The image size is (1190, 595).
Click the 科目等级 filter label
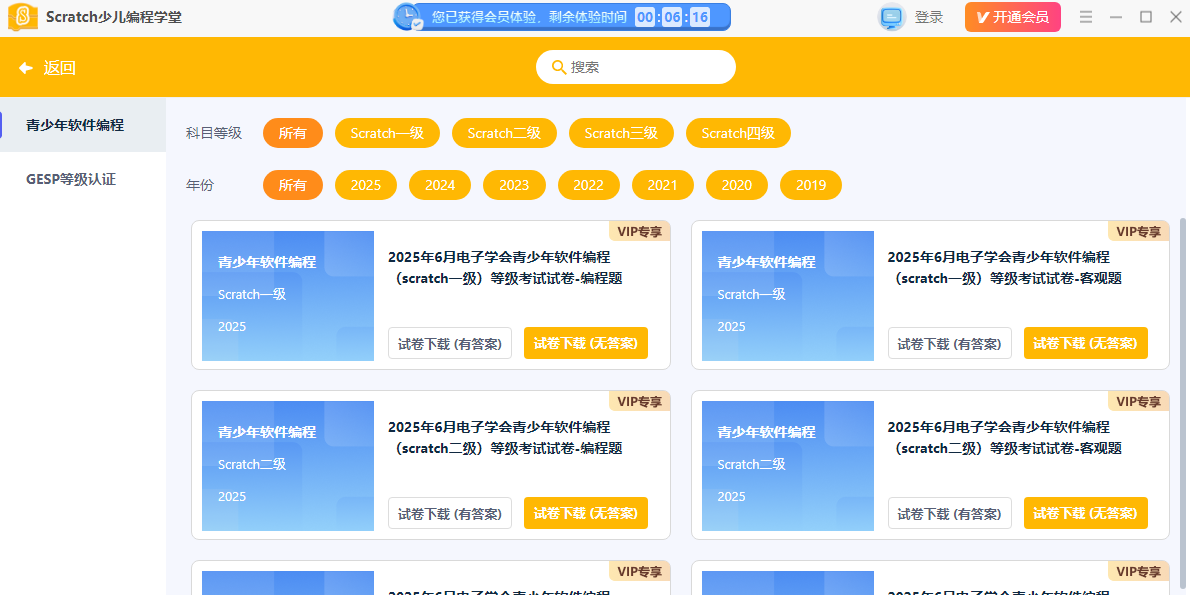(214, 134)
